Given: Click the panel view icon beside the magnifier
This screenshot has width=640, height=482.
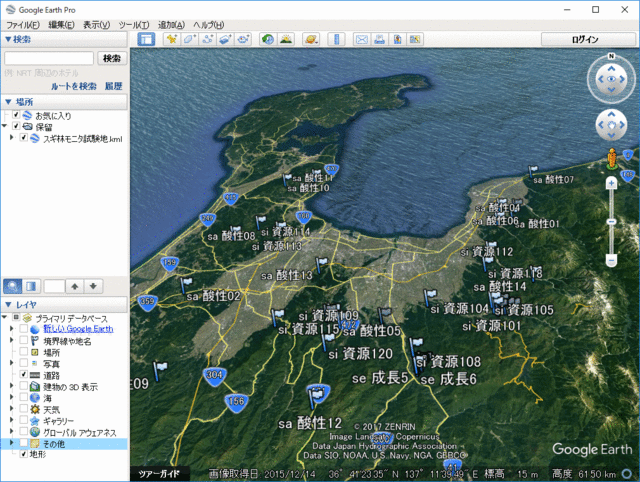Looking at the screenshot, I should 31,286.
